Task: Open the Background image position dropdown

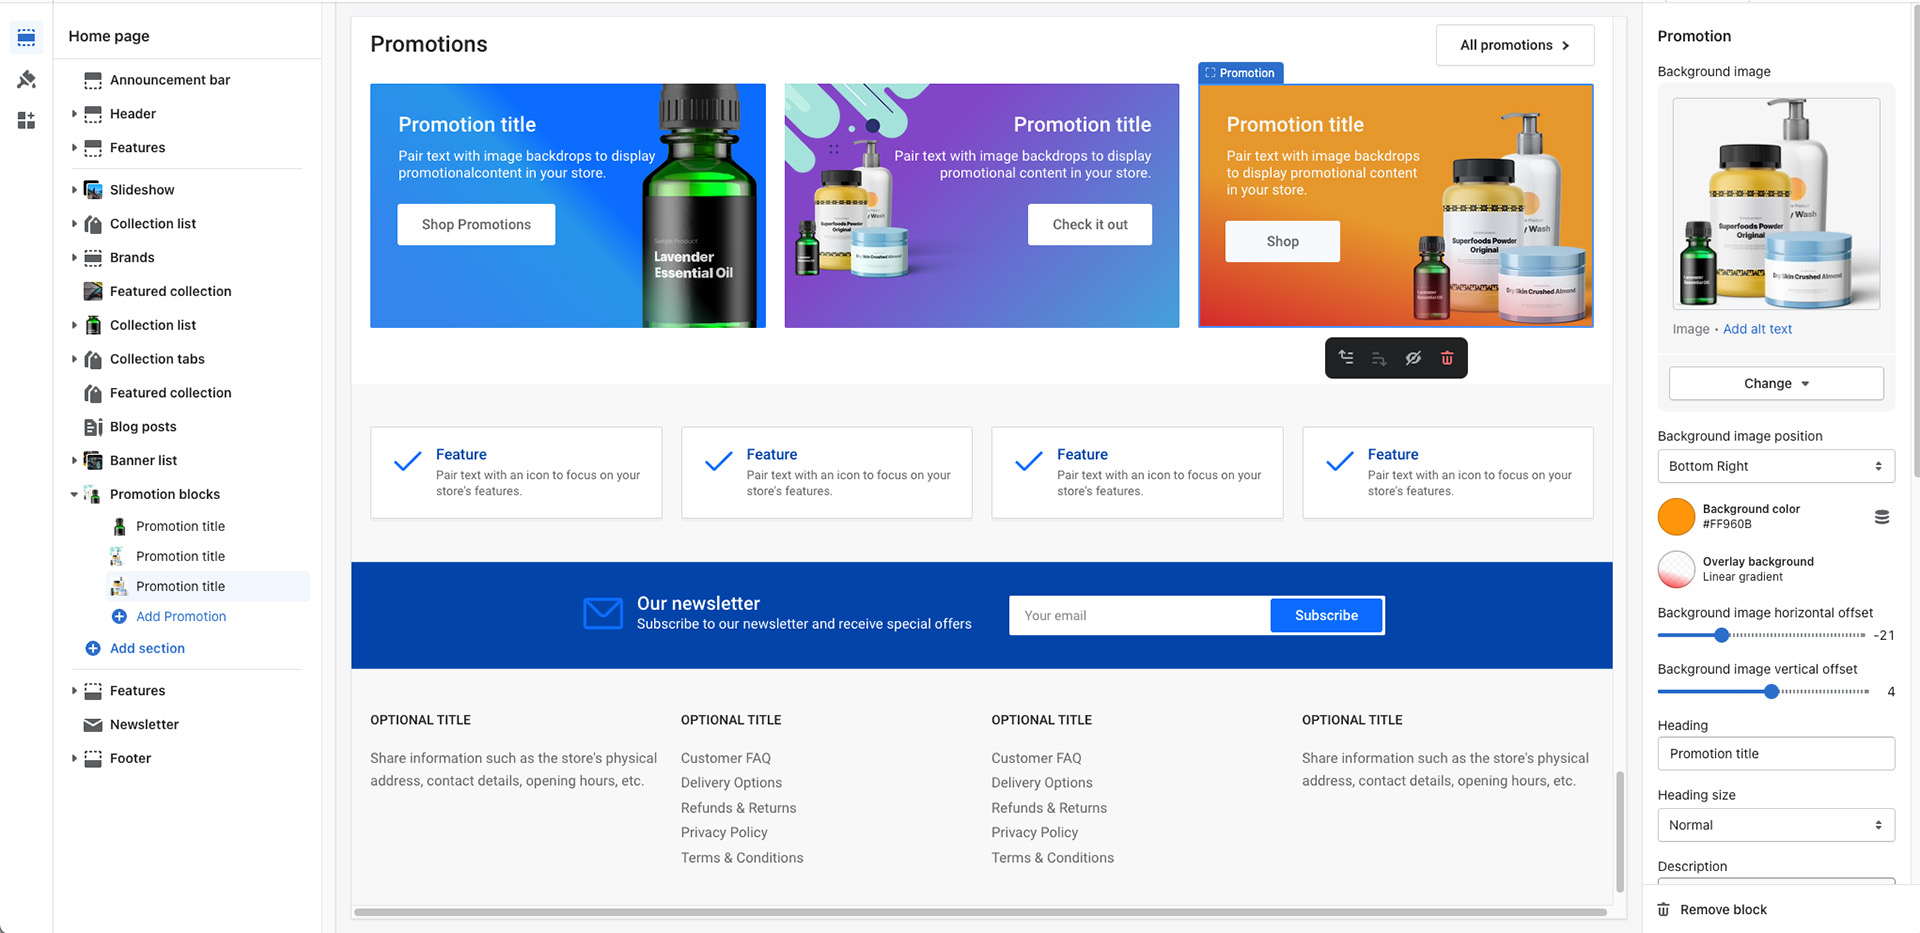Action: (x=1775, y=466)
